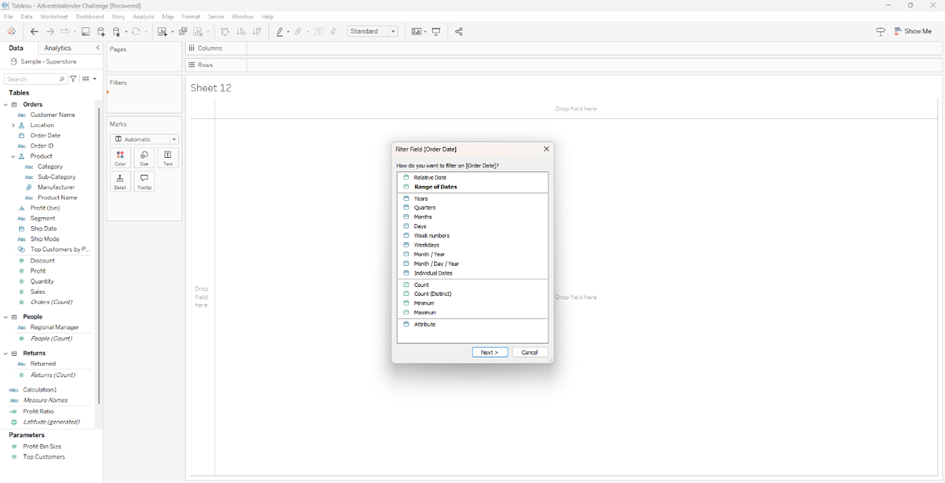Image resolution: width=945 pixels, height=483 pixels.
Task: Switch to the Analytics tab
Action: (58, 48)
